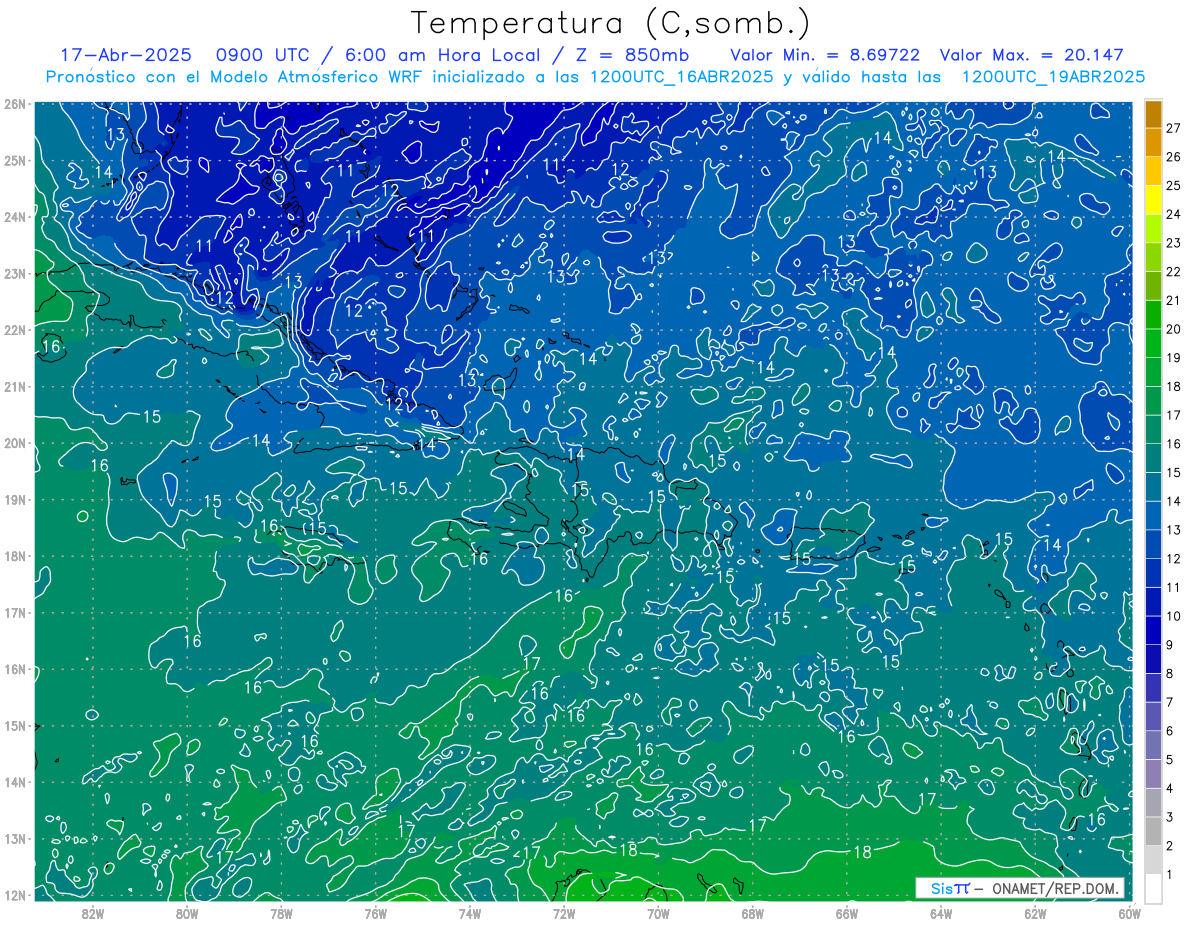This screenshot has width=1200, height=927.
Task: Click the colorbar label "20"
Action: pos(1174,329)
